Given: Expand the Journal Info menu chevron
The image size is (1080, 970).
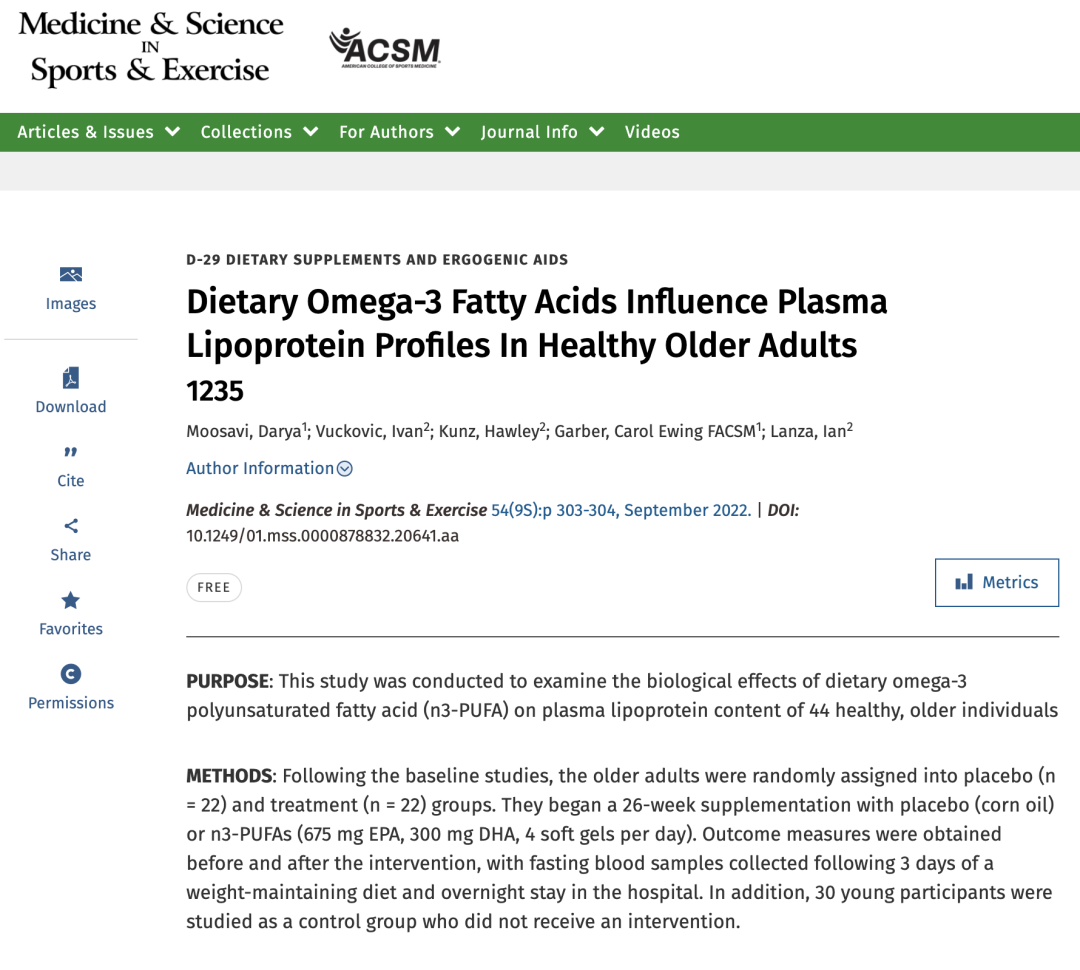Looking at the screenshot, I should [597, 132].
